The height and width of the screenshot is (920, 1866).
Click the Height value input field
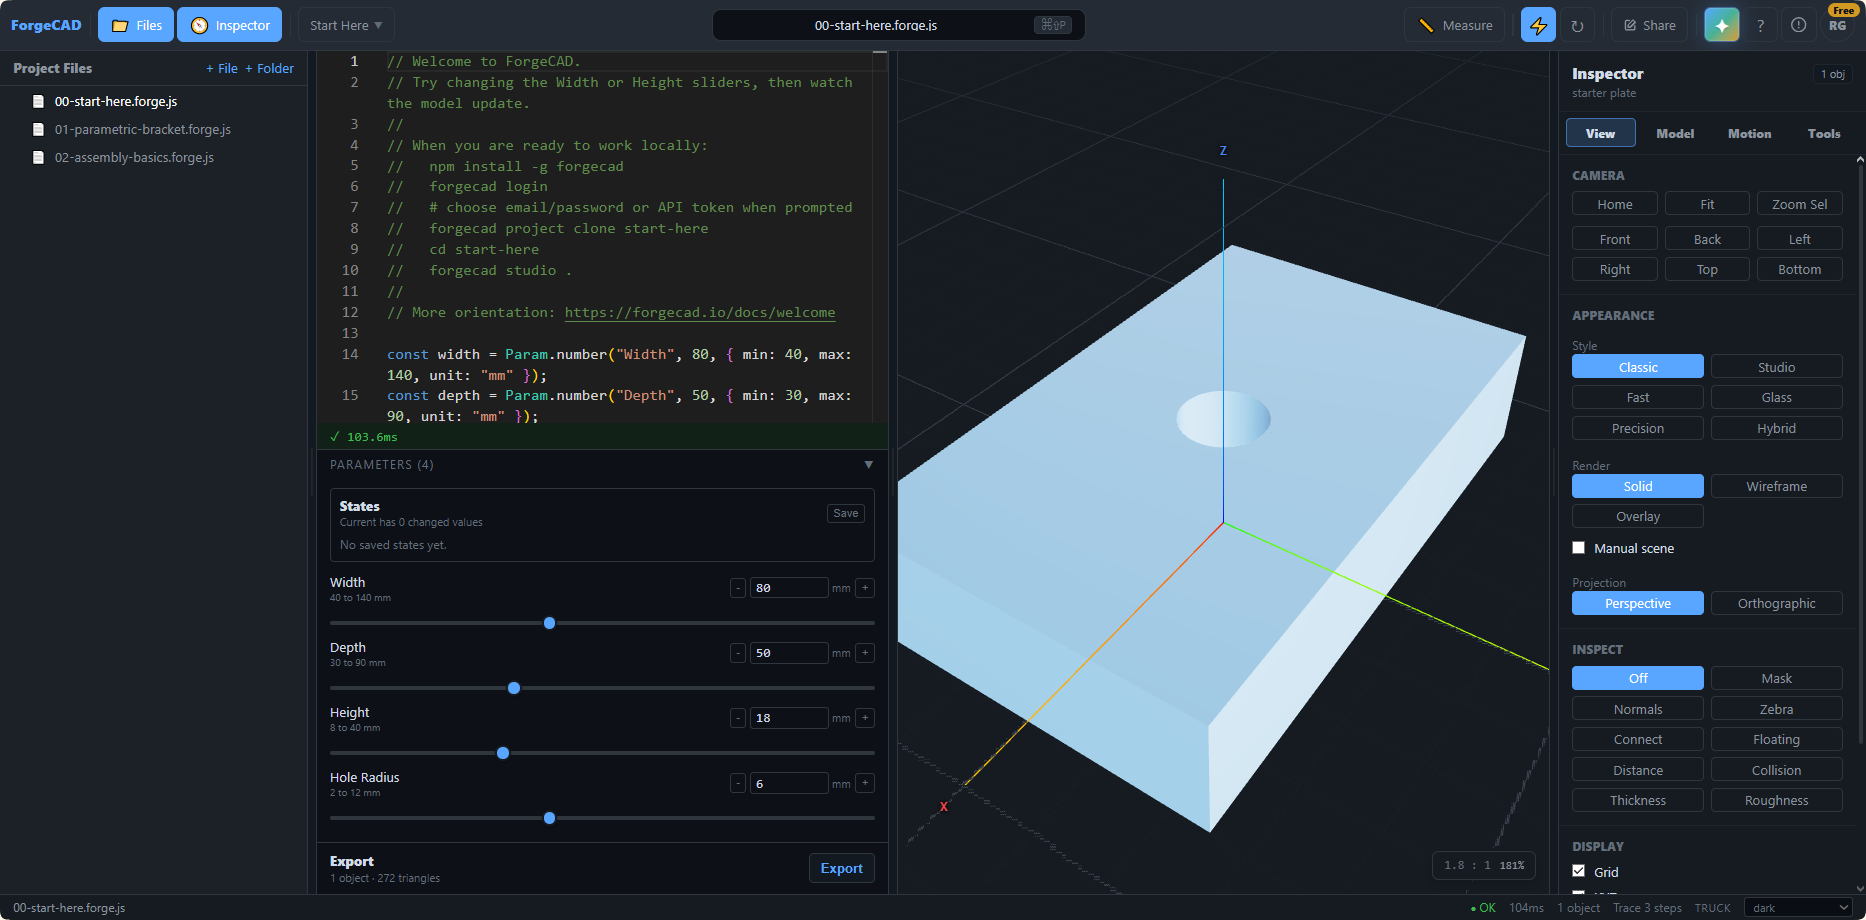click(789, 718)
